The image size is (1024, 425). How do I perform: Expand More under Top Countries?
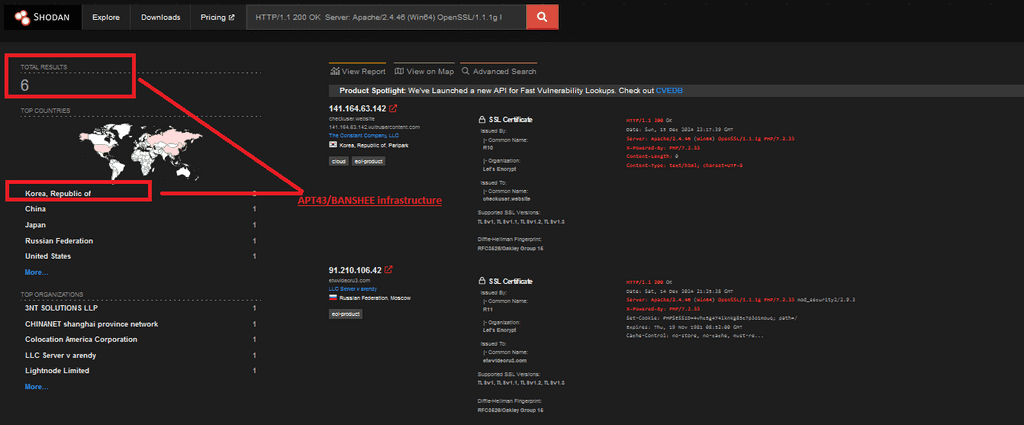[37, 272]
